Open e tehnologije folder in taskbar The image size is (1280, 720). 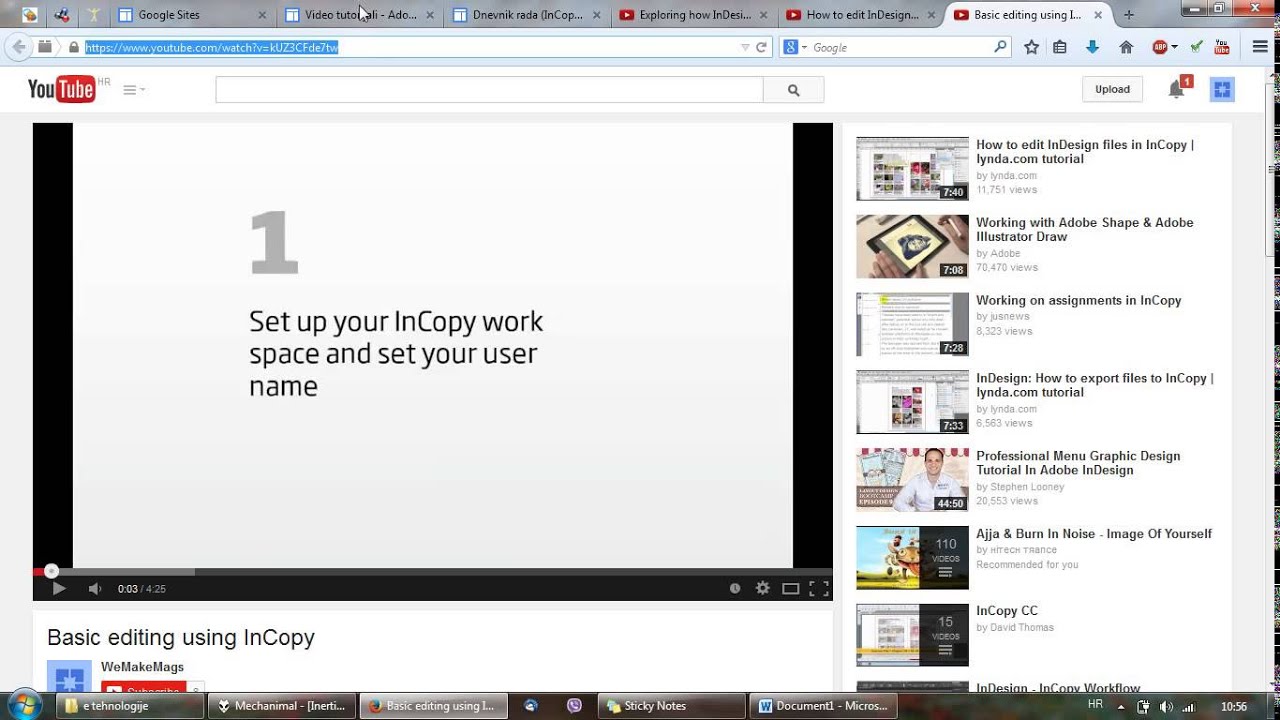(x=130, y=706)
